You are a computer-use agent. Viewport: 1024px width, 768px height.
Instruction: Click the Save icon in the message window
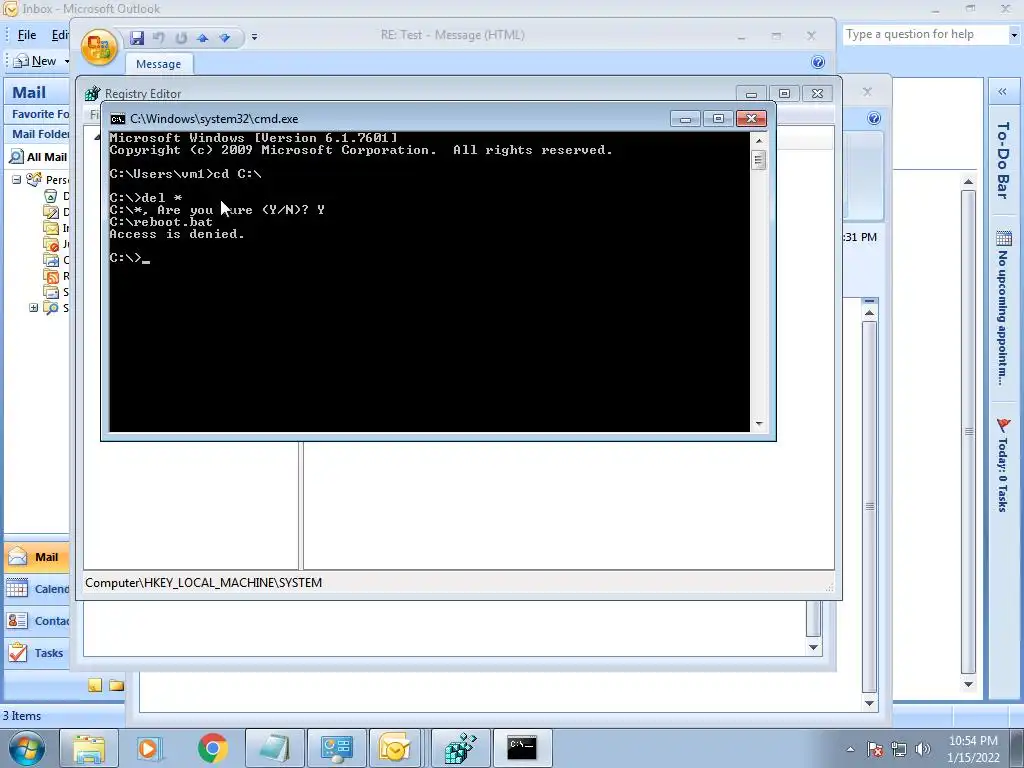pyautogui.click(x=136, y=38)
